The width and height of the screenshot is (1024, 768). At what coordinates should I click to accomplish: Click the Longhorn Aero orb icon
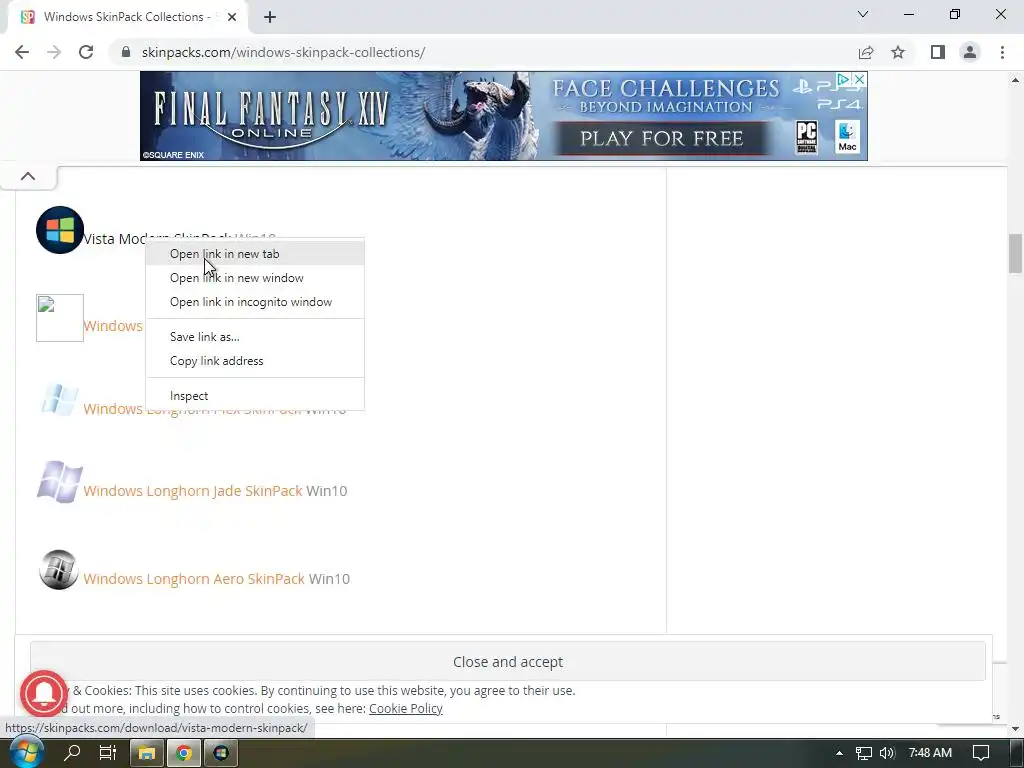(59, 569)
